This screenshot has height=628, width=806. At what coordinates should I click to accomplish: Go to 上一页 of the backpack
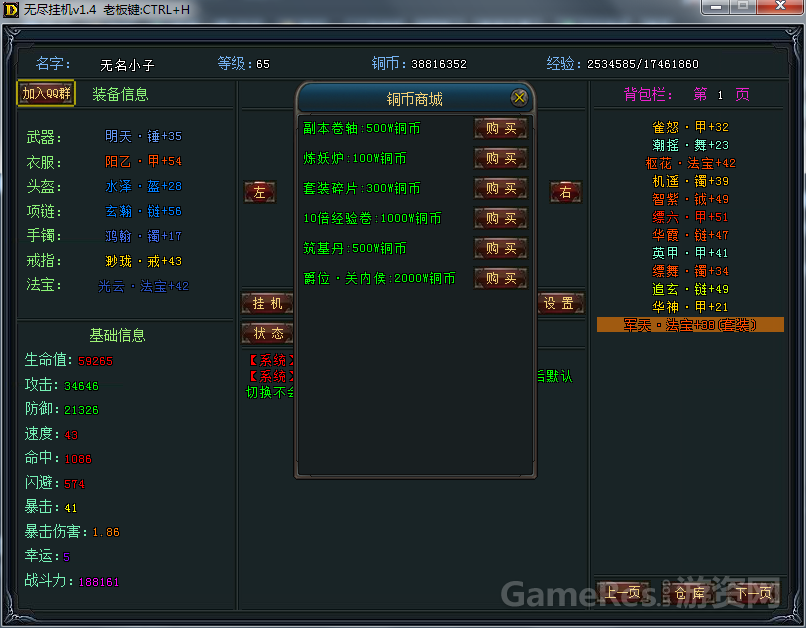click(624, 592)
